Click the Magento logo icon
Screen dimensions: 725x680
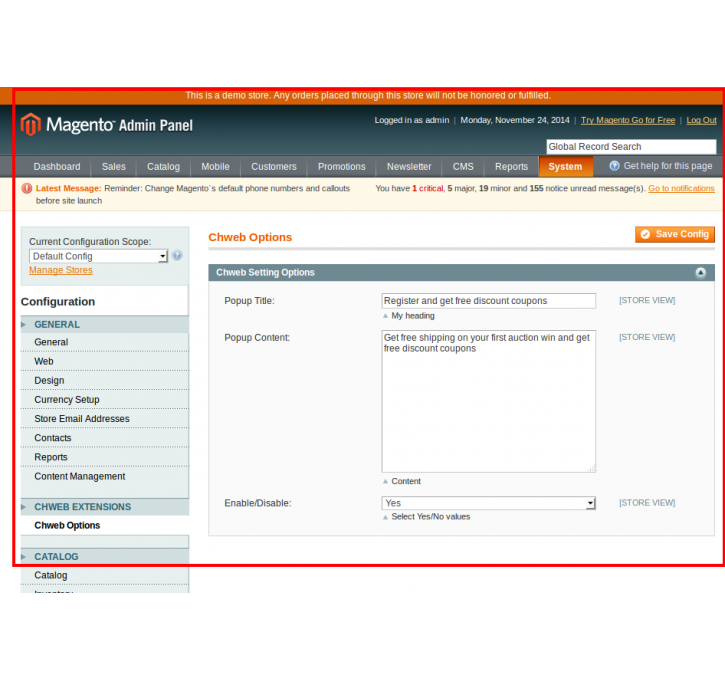(31, 124)
